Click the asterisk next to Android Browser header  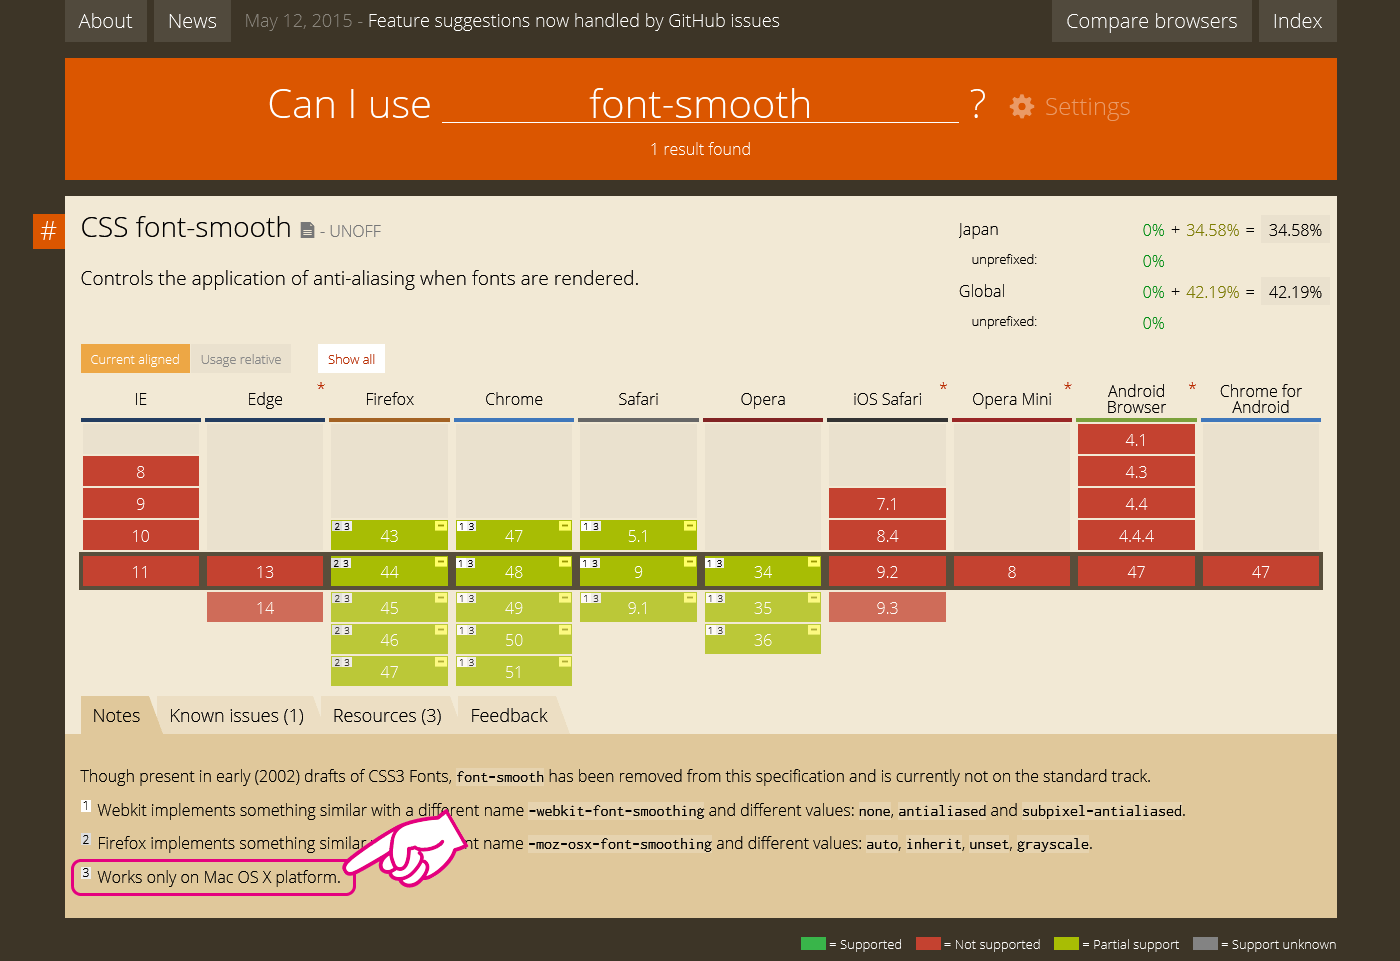point(1192,388)
